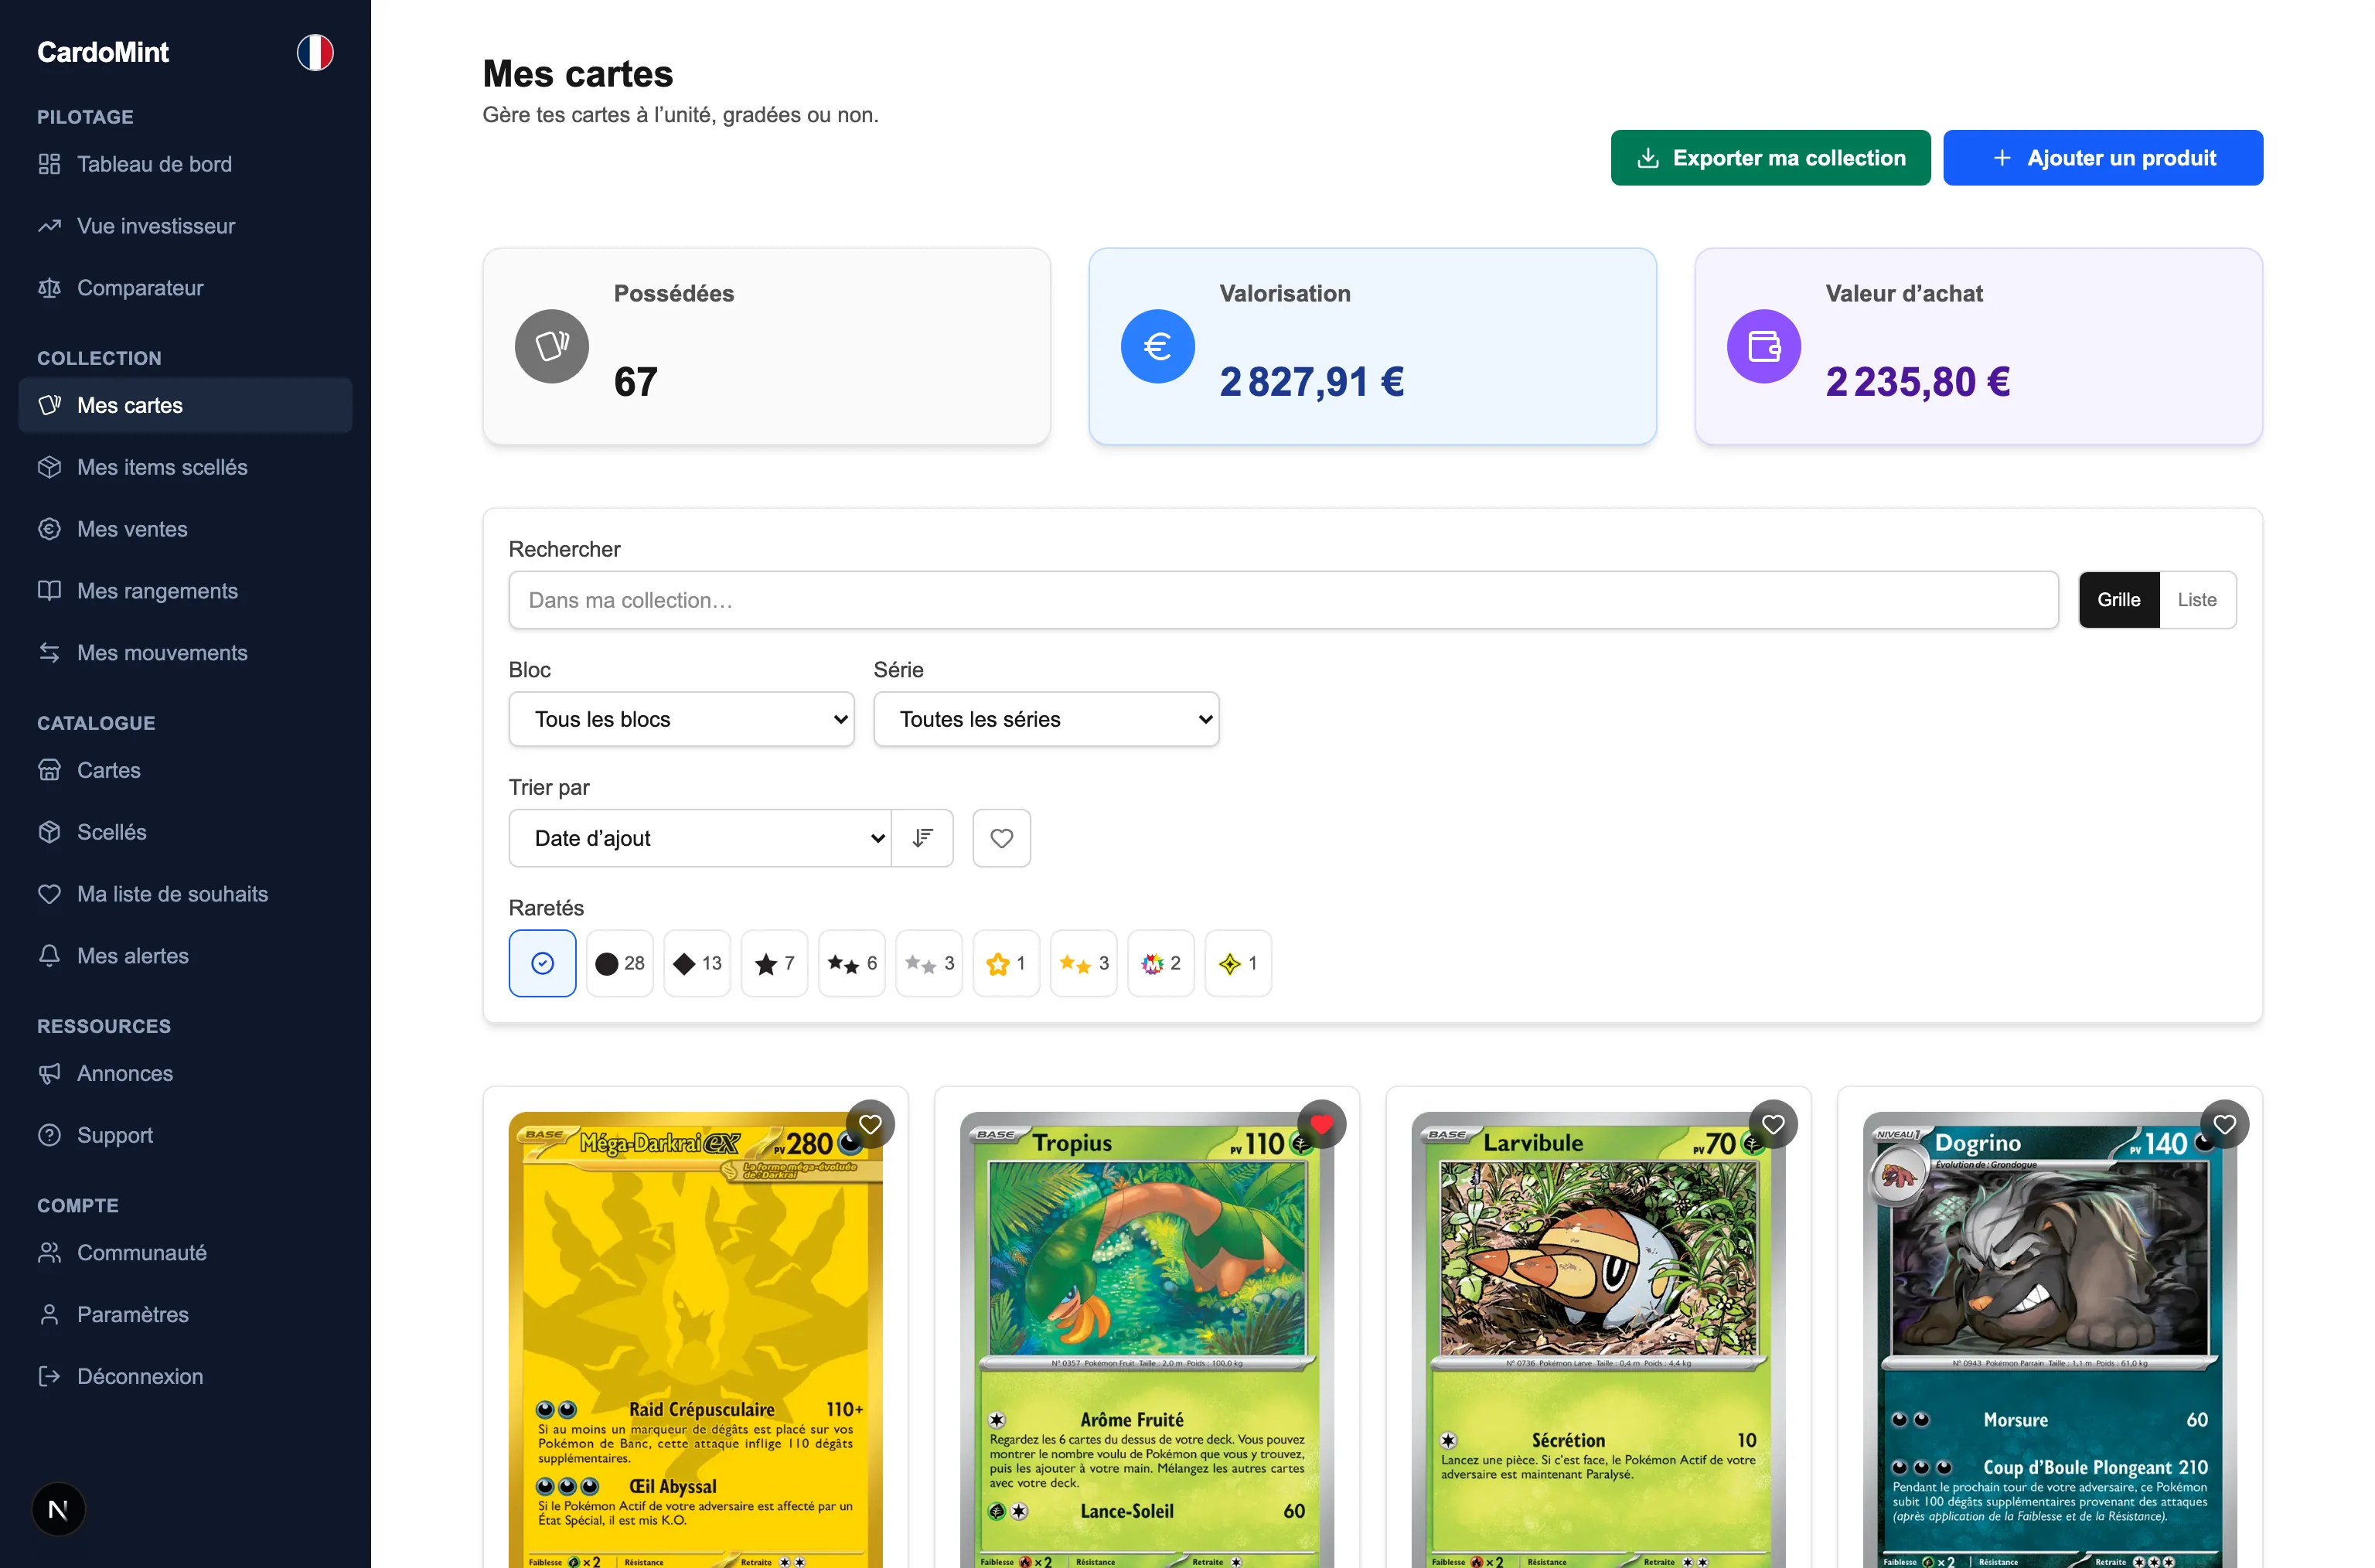This screenshot has width=2375, height=1568.
Task: Switch to Grille view
Action: point(2119,600)
